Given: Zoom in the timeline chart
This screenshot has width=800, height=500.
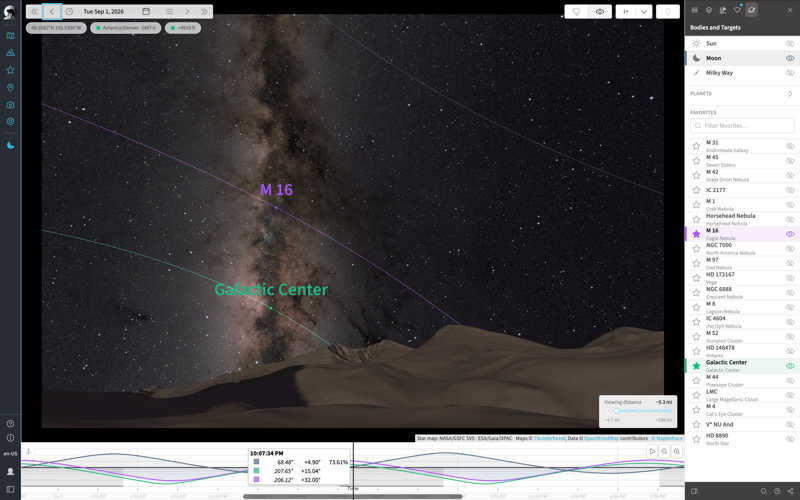Looking at the screenshot, I should click(x=677, y=451).
